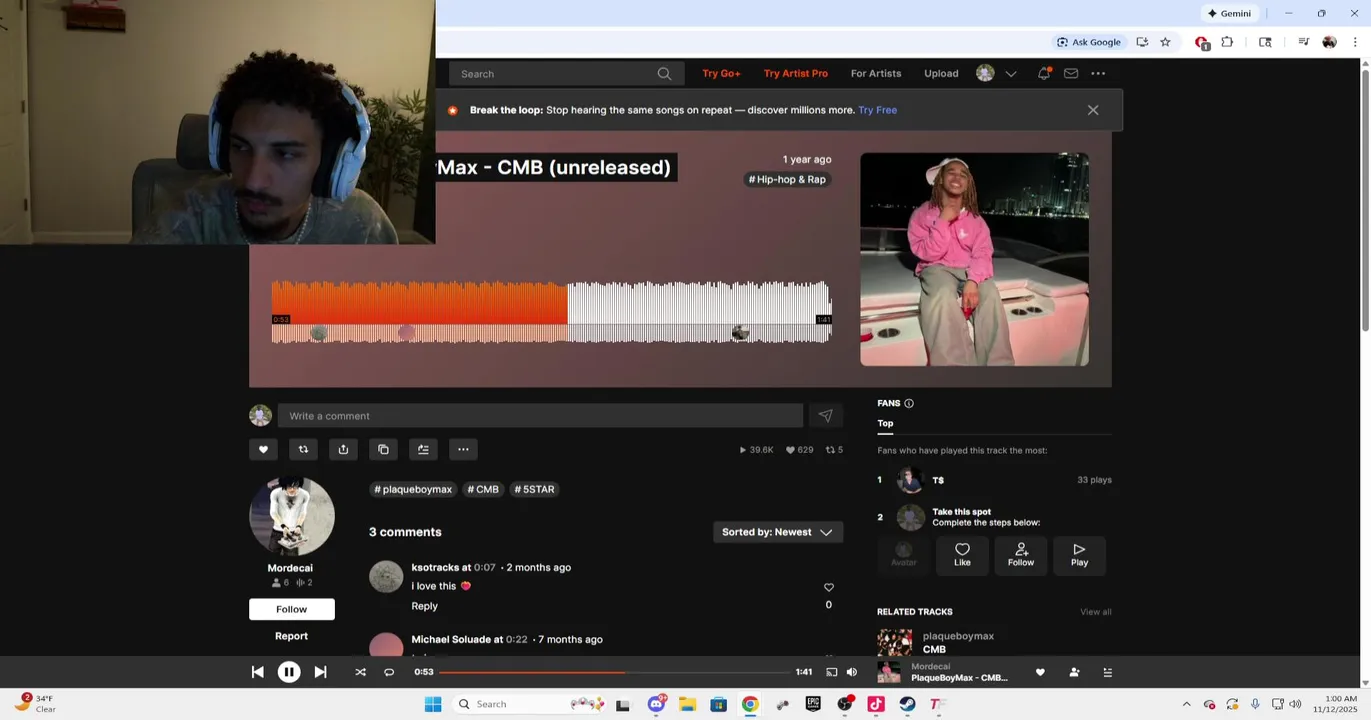Skip to the previous track
1371x720 pixels.
257,673
